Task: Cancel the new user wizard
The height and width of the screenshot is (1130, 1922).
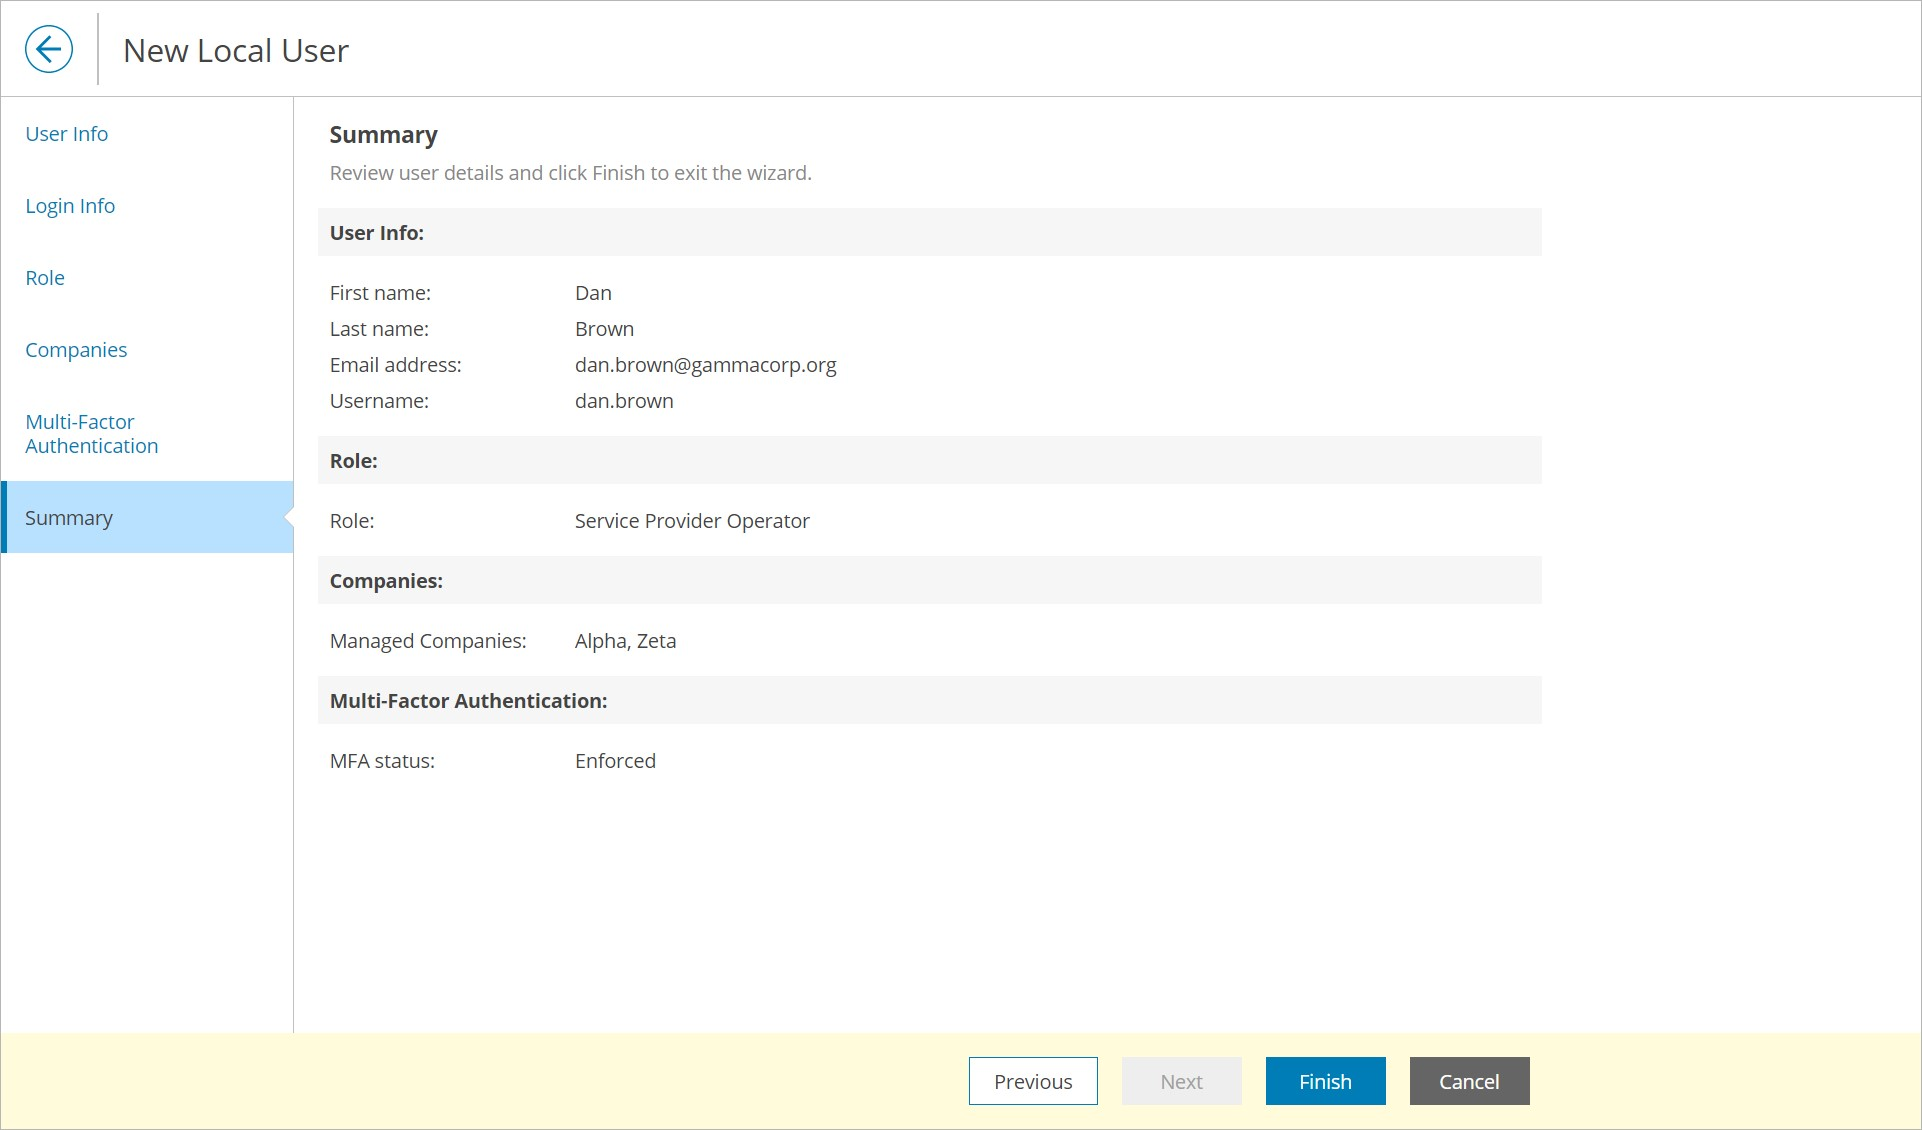Action: [1468, 1081]
